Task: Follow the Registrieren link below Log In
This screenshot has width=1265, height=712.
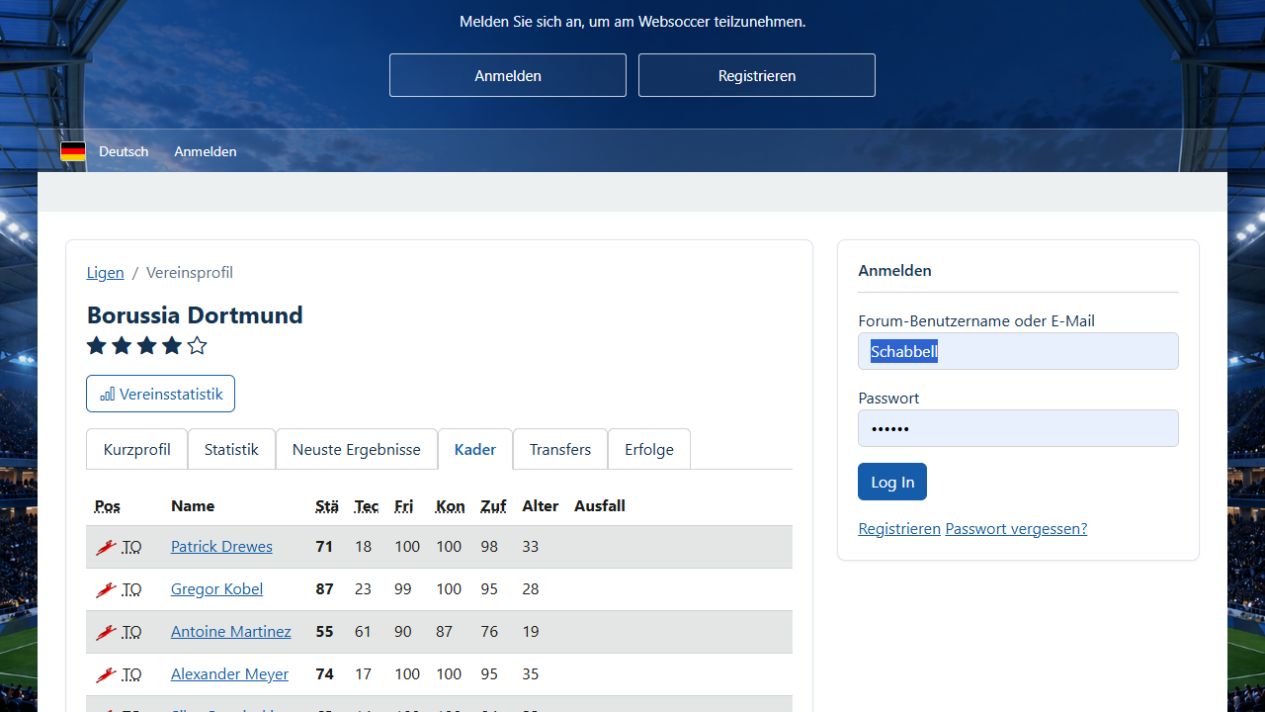Action: coord(899,529)
